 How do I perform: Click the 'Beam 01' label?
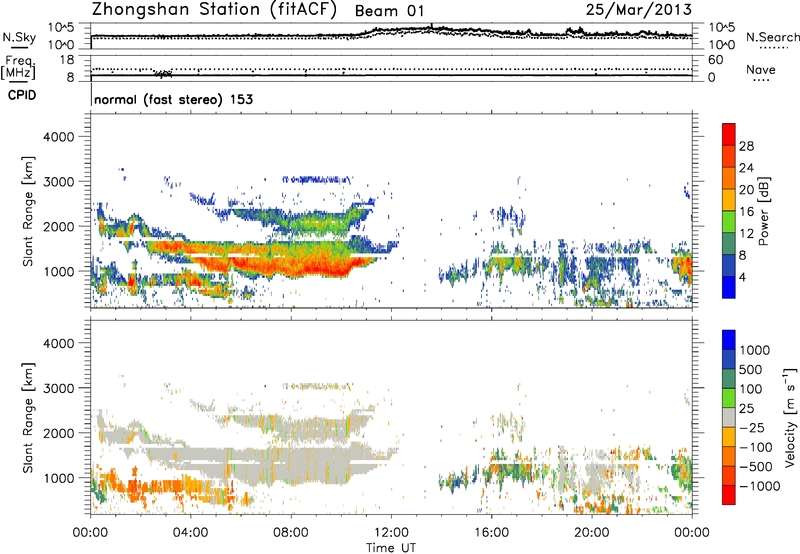(389, 11)
